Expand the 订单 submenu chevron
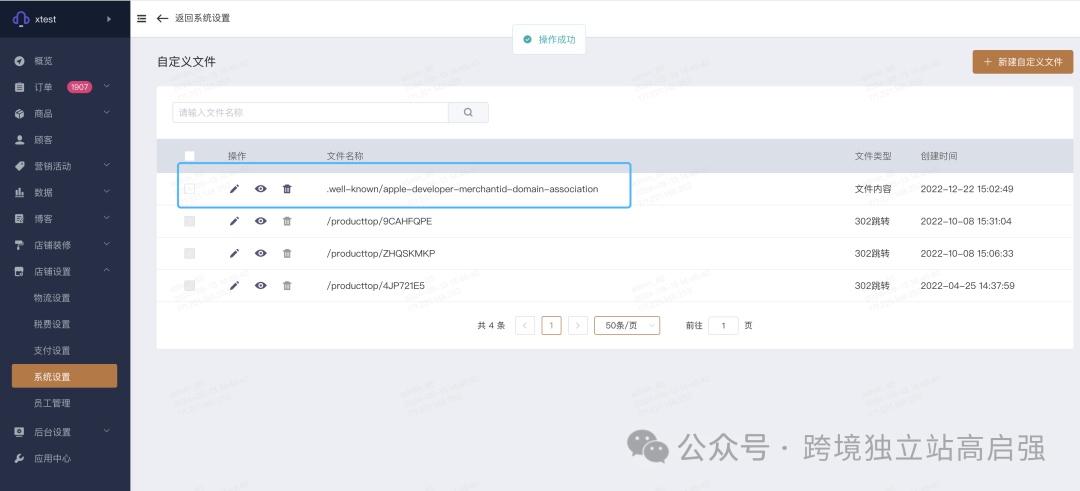 pyautogui.click(x=107, y=86)
